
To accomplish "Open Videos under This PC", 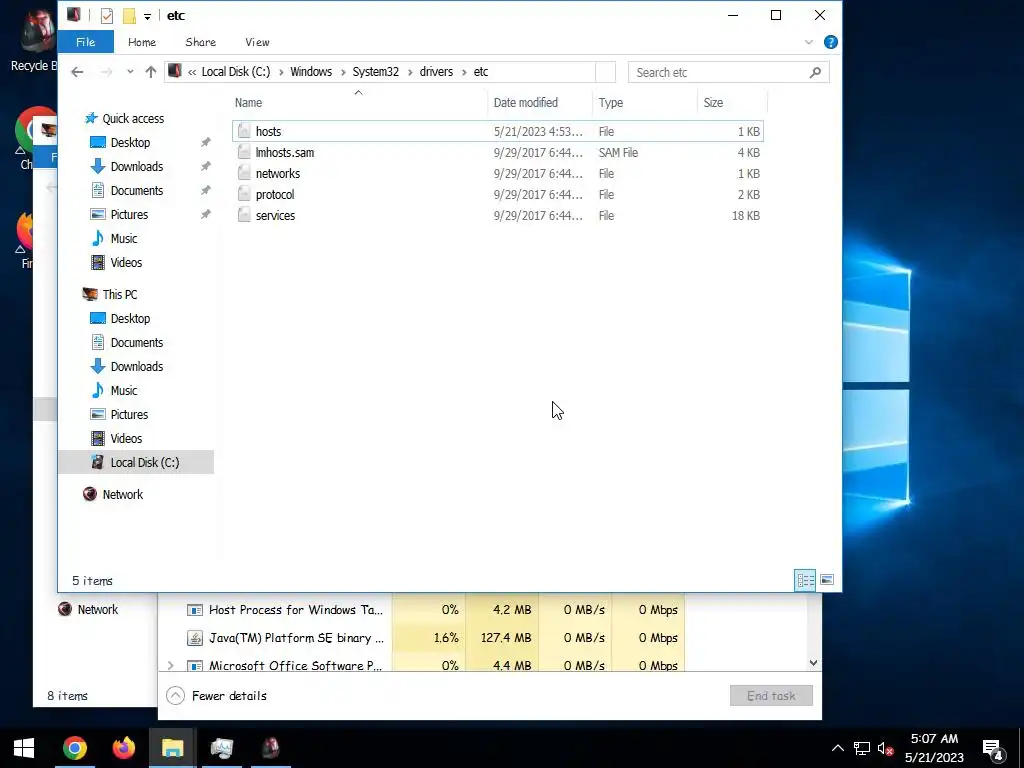I will tap(125, 439).
